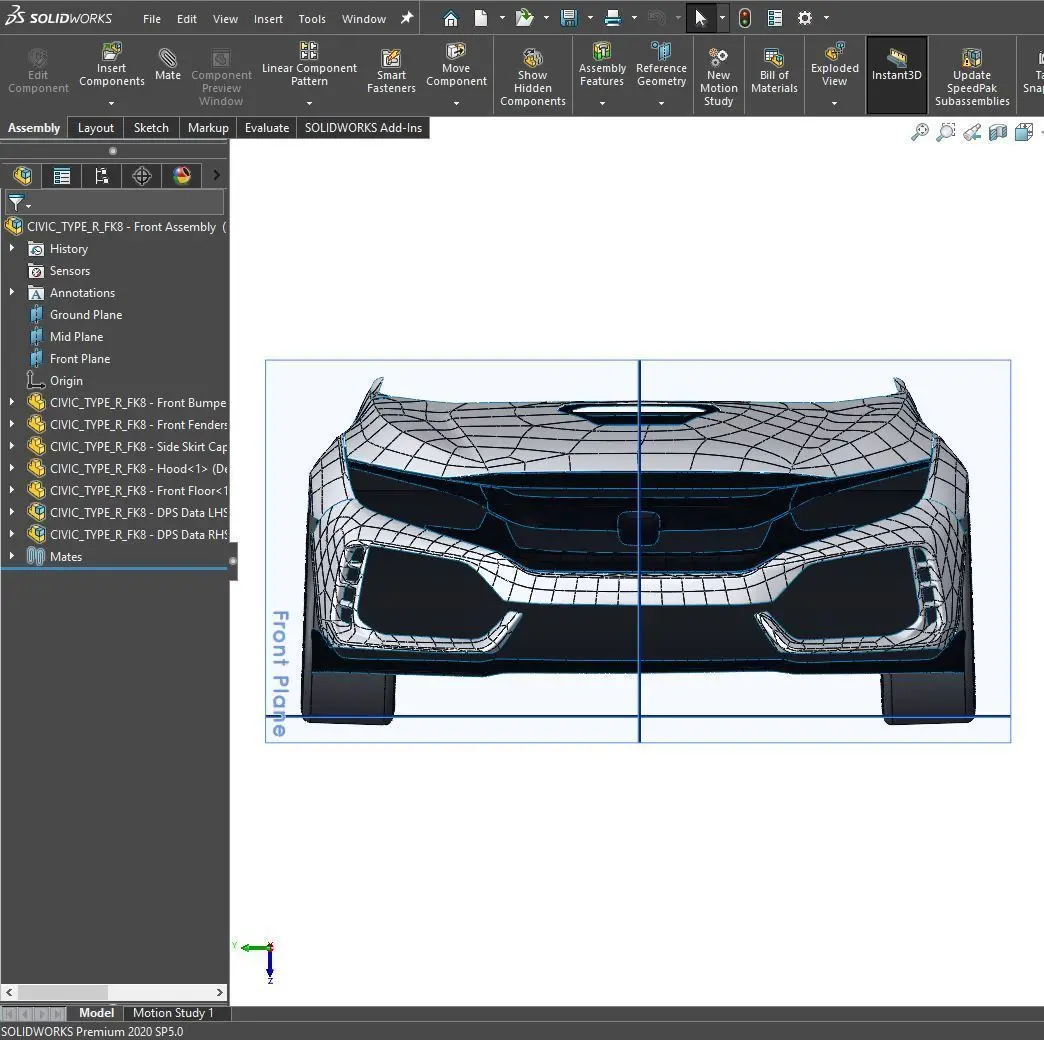Image resolution: width=1044 pixels, height=1040 pixels.
Task: Switch to the Evaluate tab
Action: pyautogui.click(x=266, y=128)
